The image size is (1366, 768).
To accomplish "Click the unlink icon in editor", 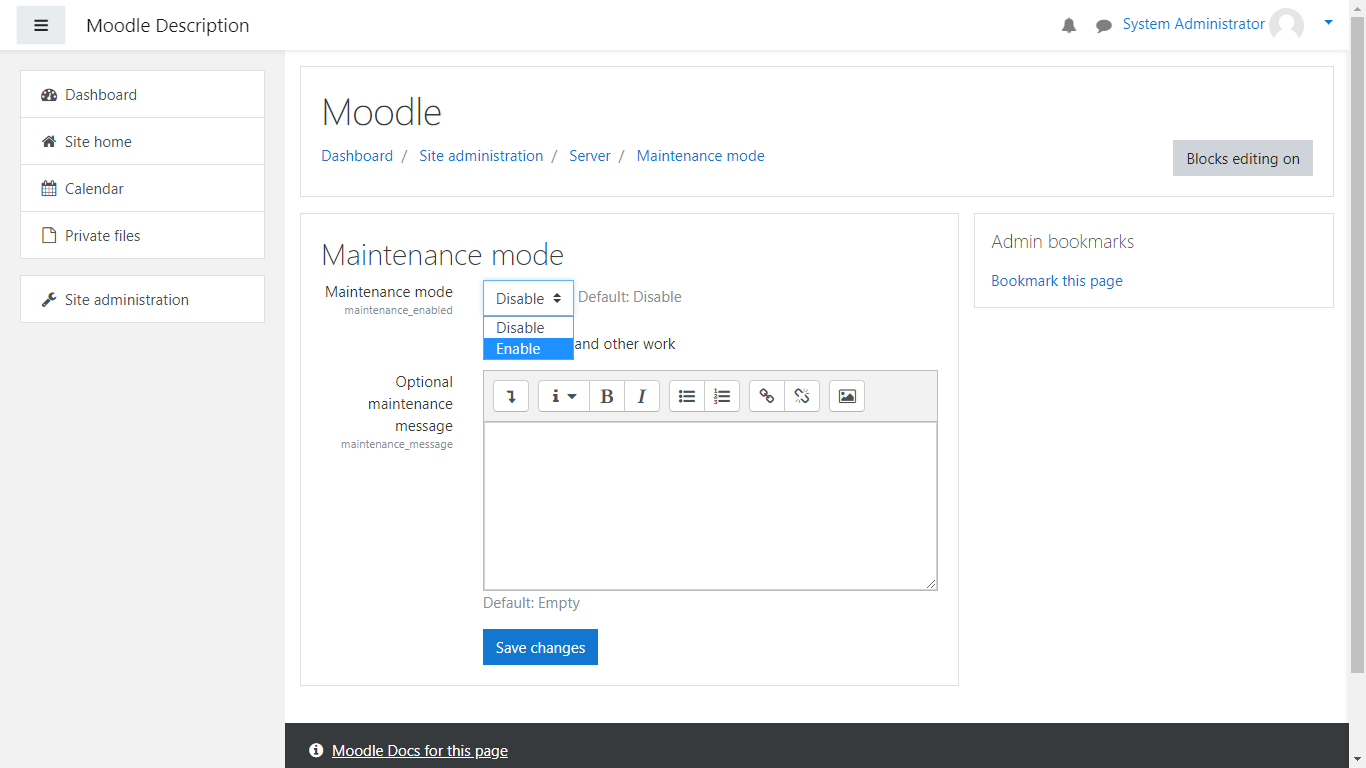I will click(x=802, y=396).
